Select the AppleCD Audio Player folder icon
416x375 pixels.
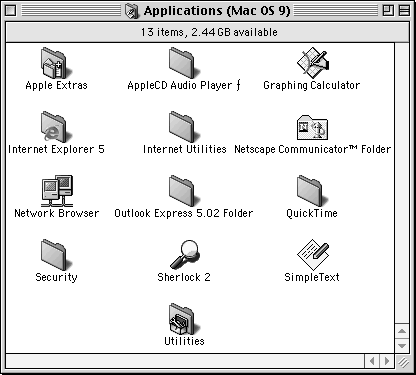click(184, 63)
